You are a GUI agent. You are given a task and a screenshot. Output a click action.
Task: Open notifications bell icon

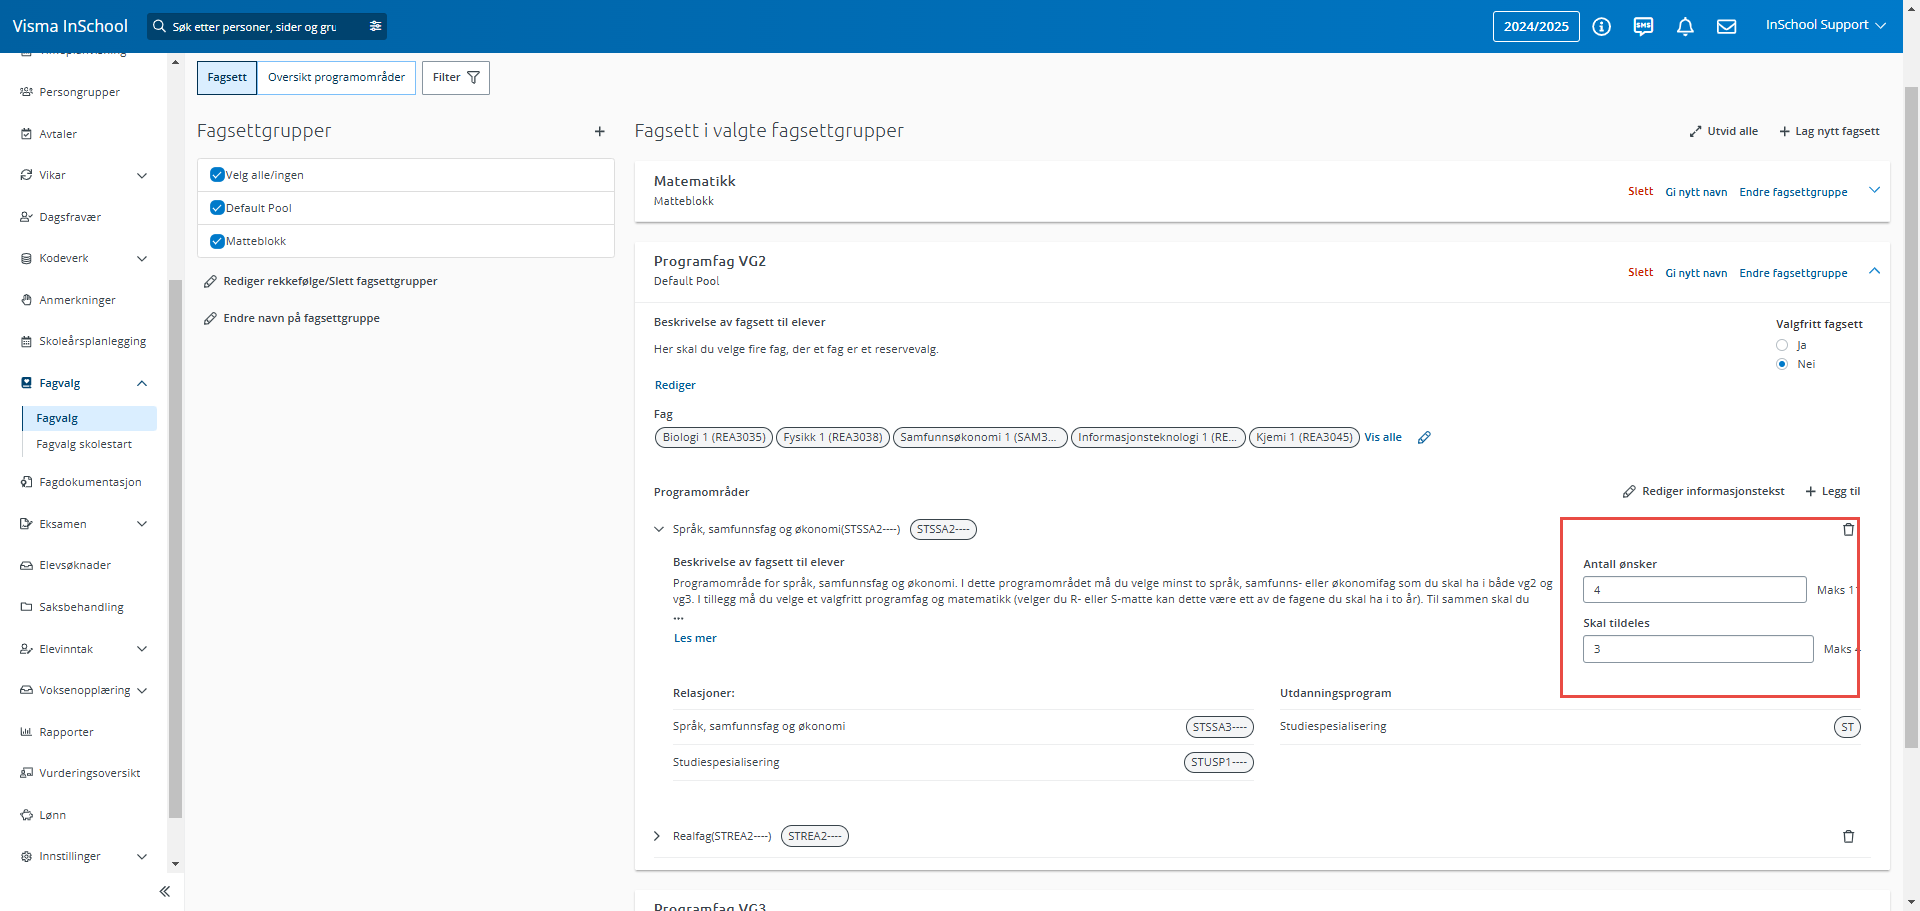[x=1685, y=27]
